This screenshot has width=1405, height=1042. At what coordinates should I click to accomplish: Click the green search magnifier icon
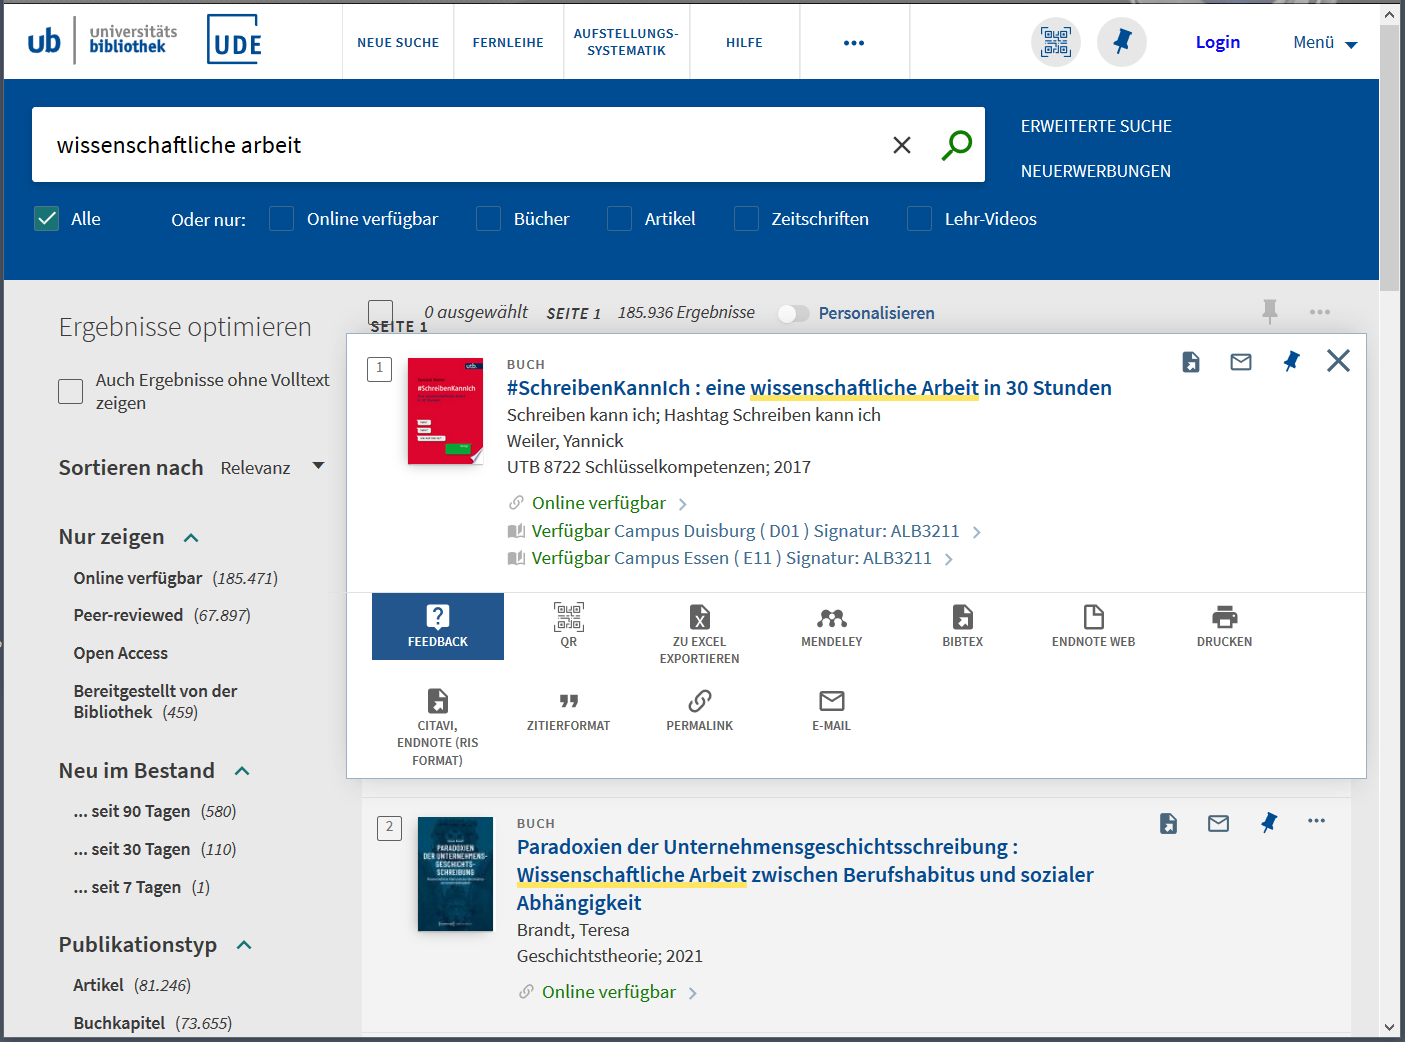(956, 145)
